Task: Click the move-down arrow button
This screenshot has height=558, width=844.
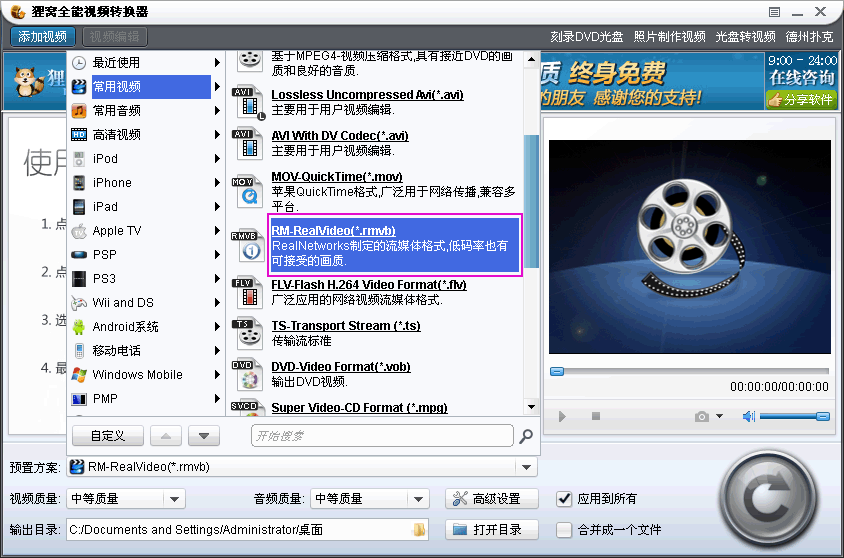Action: 204,435
